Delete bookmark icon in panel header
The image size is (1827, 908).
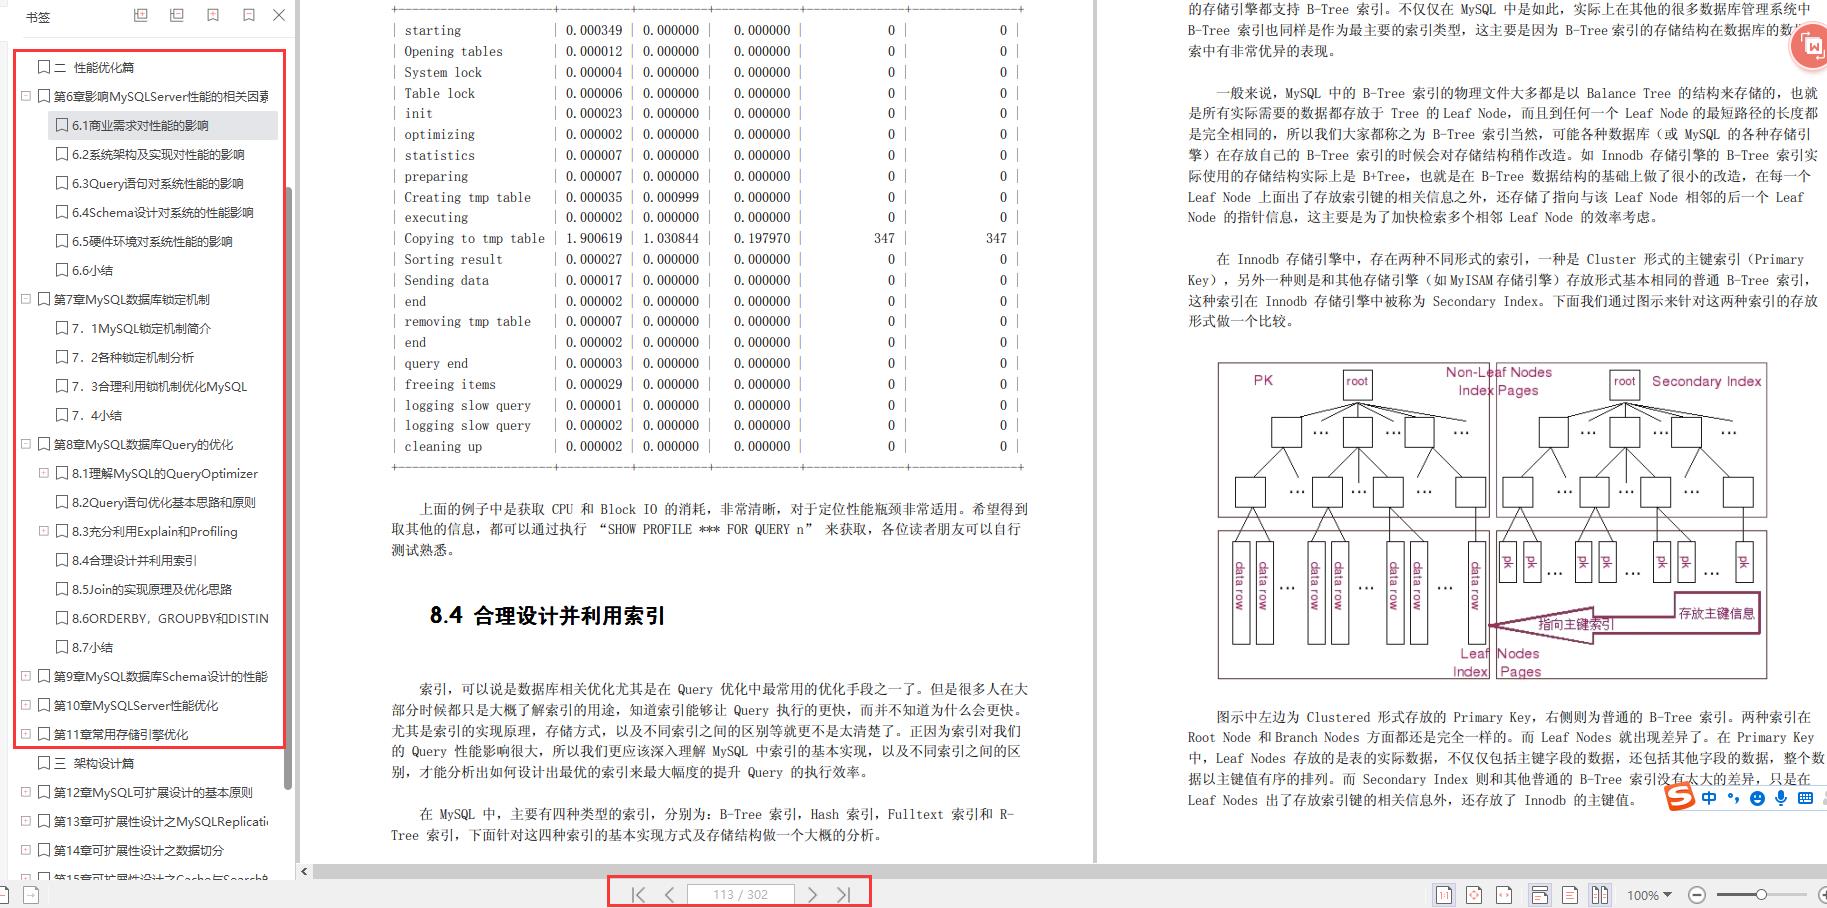248,15
